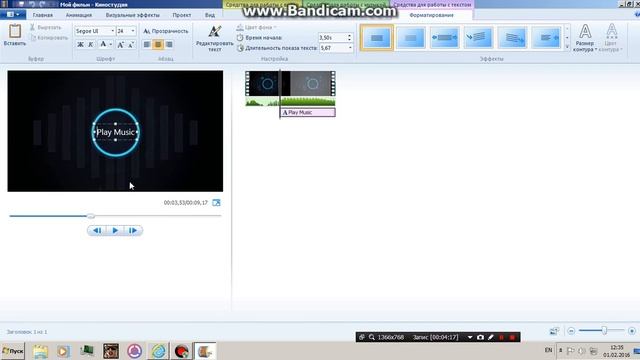Align text to the left
Viewport: 640px width, 360px height.
click(x=147, y=44)
